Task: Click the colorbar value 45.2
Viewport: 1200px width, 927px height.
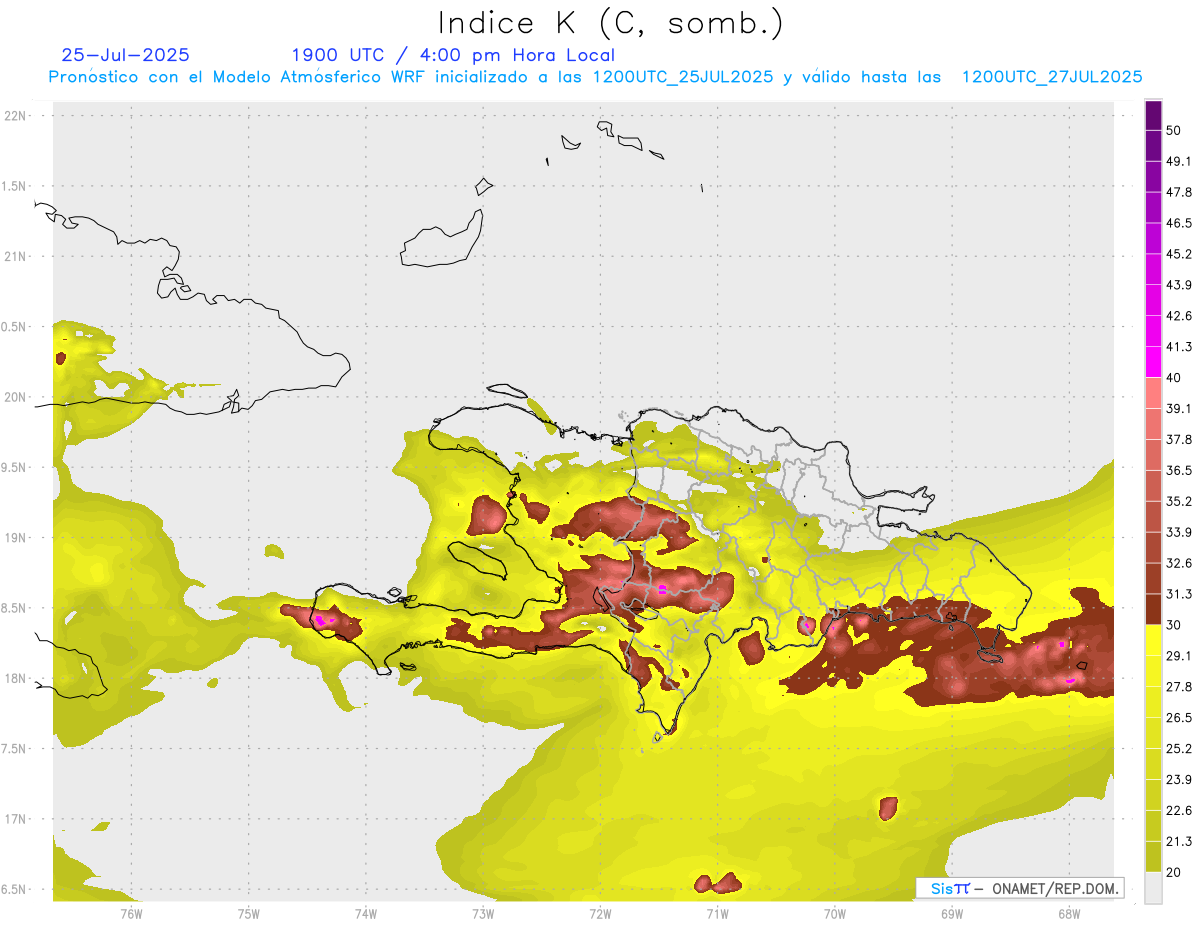Action: [x=1178, y=254]
